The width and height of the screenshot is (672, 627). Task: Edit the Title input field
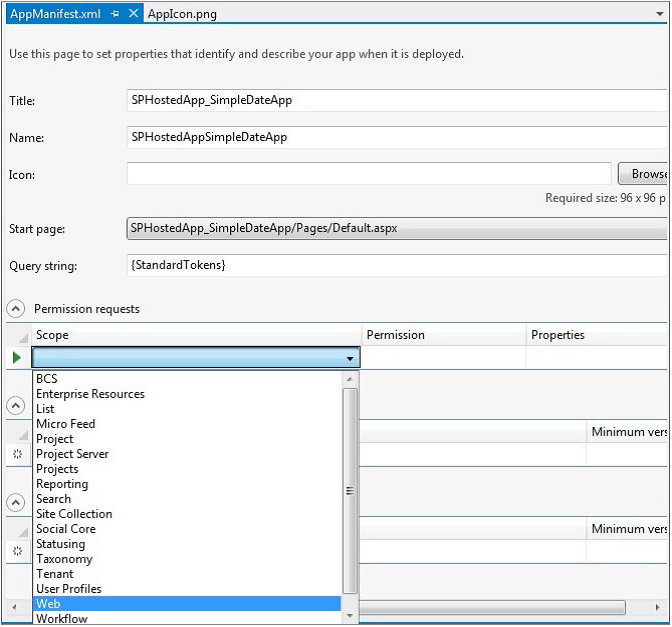click(396, 100)
